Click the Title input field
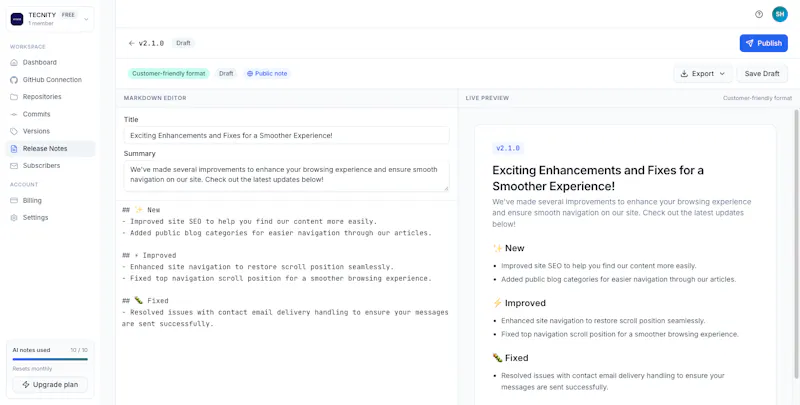This screenshot has height=405, width=800. click(x=286, y=135)
